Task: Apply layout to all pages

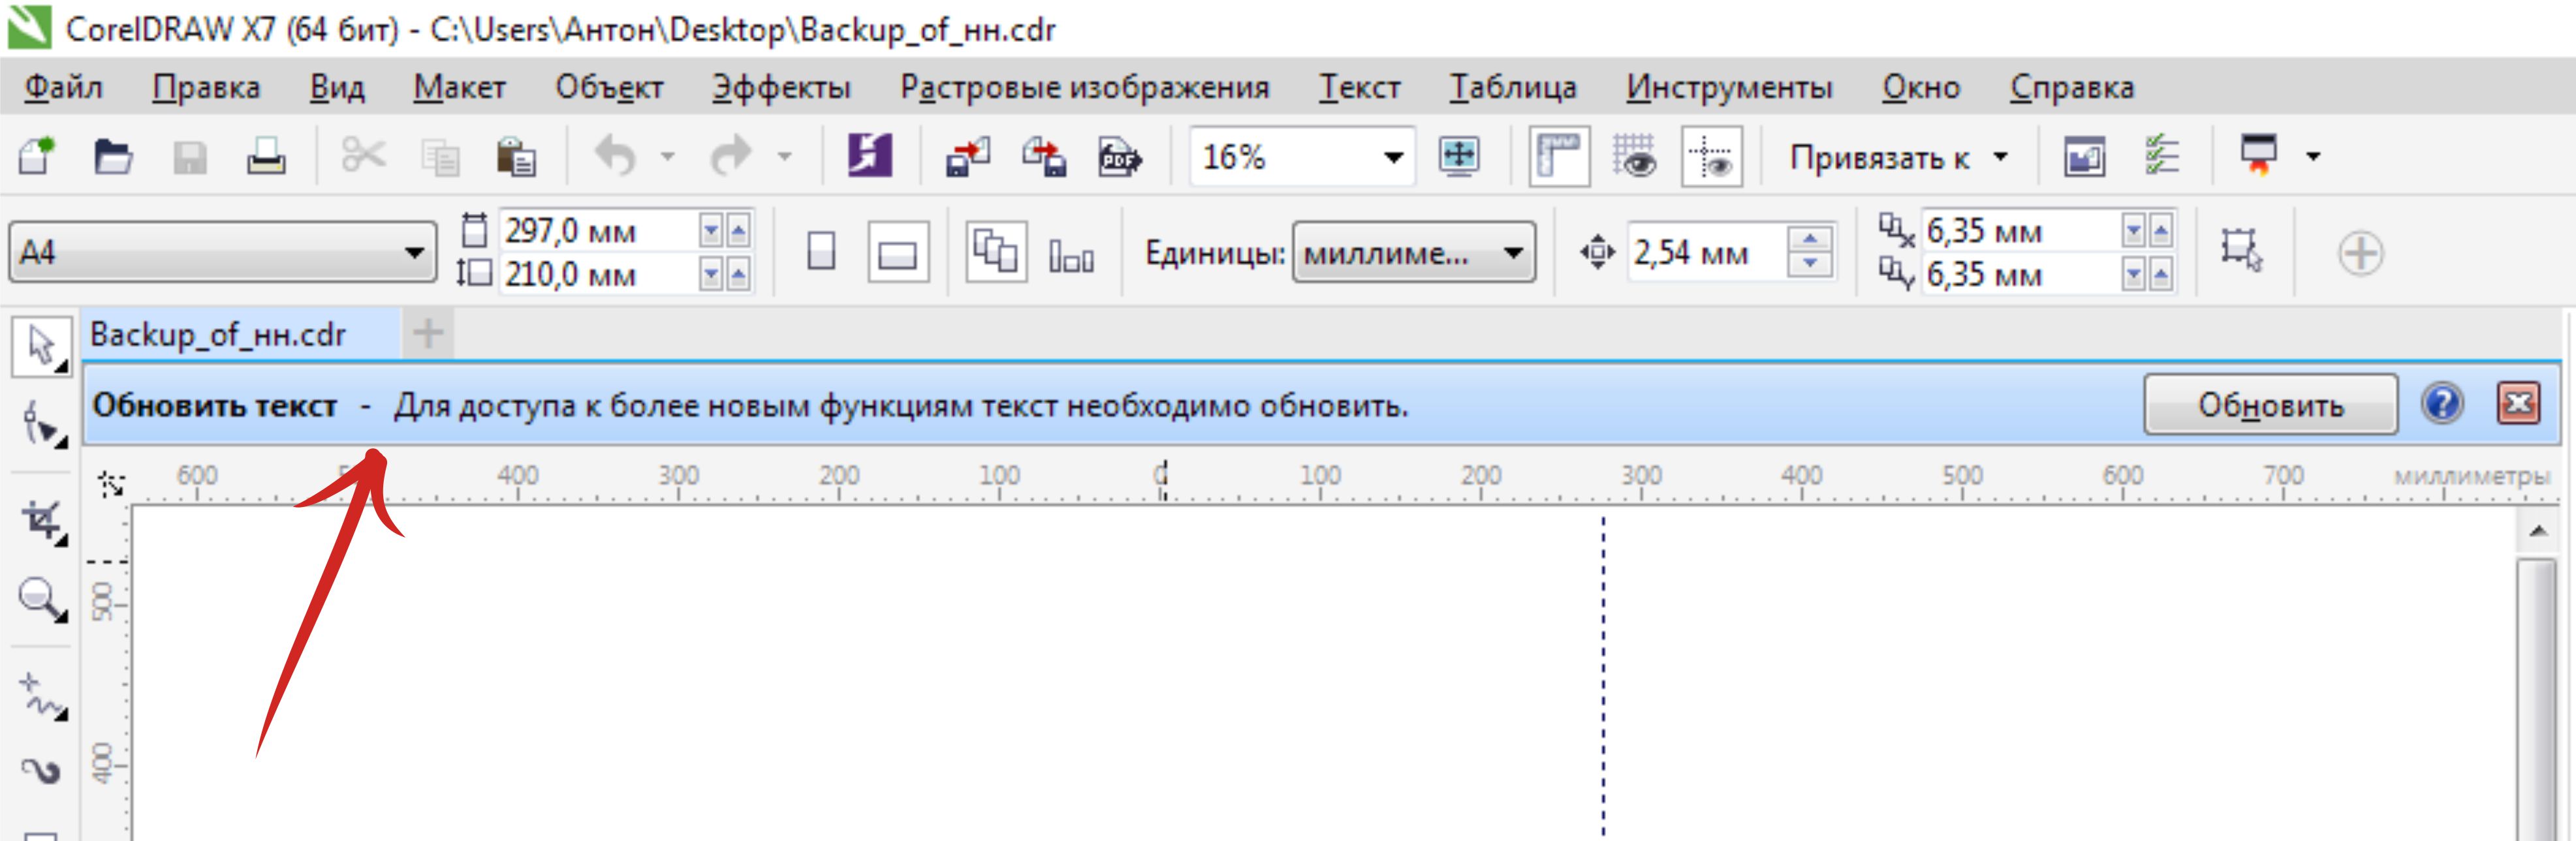Action: point(996,251)
